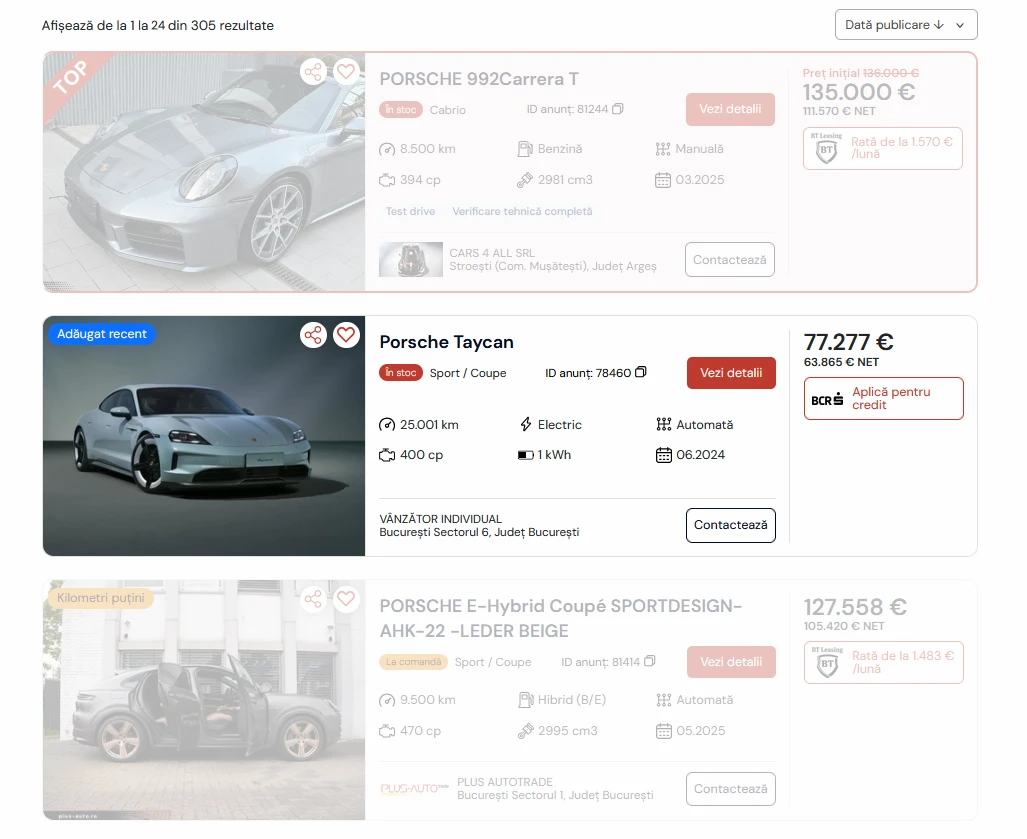
Task: Click the Adăugat recent badge
Action: coord(102,334)
